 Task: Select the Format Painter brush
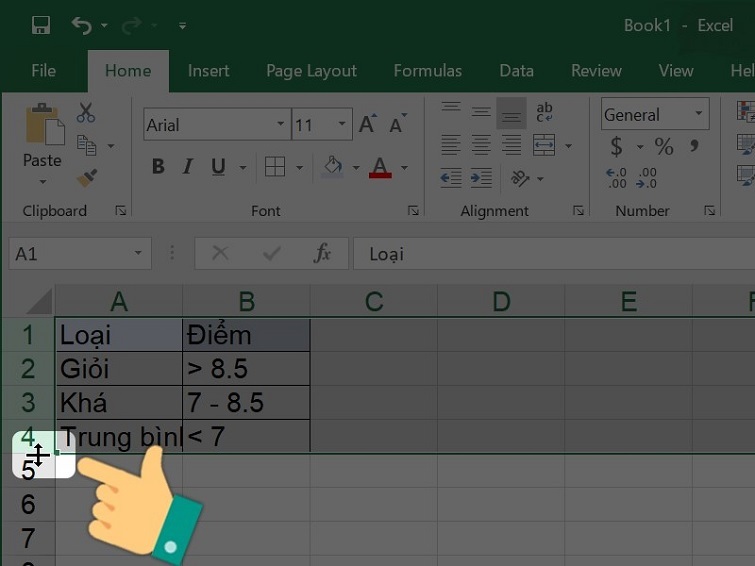coord(87,178)
